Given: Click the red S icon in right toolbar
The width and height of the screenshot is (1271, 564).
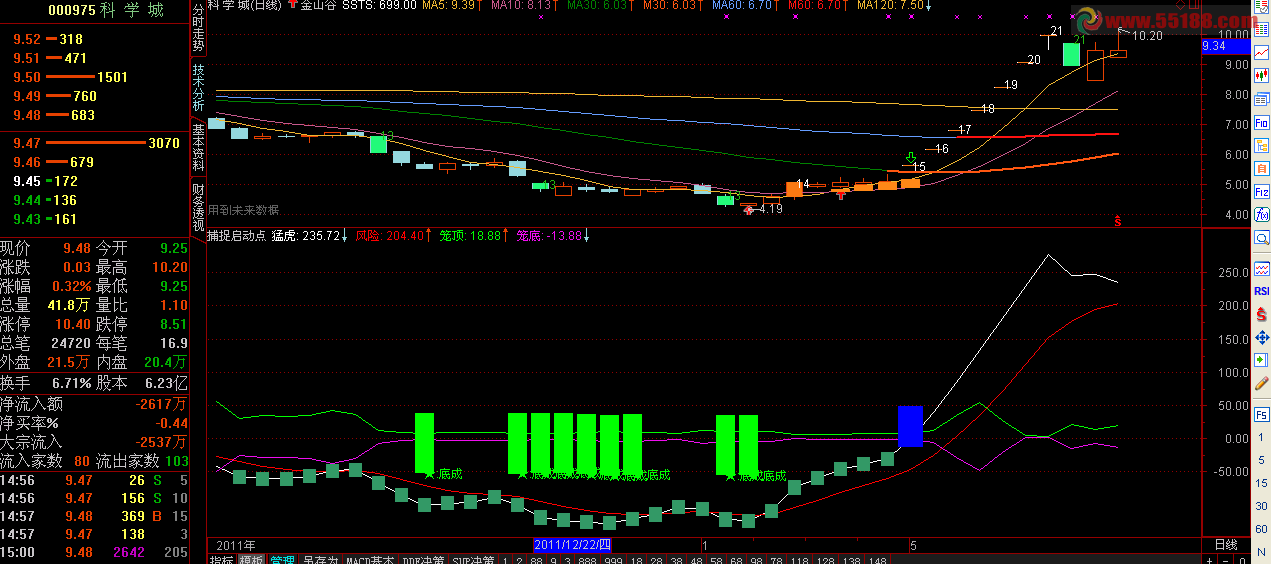Looking at the screenshot, I should pos(1262,313).
